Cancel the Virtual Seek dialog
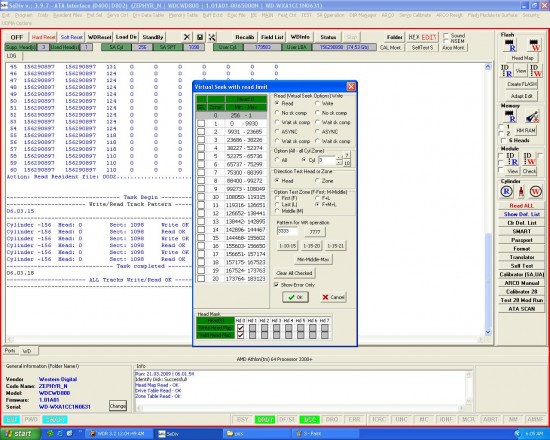Screen dimensions: 550x440 (333, 297)
